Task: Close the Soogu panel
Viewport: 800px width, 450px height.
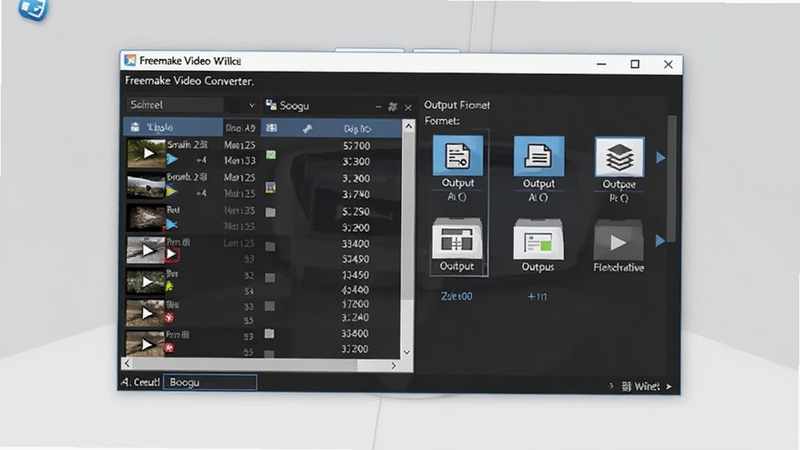Action: point(408,107)
